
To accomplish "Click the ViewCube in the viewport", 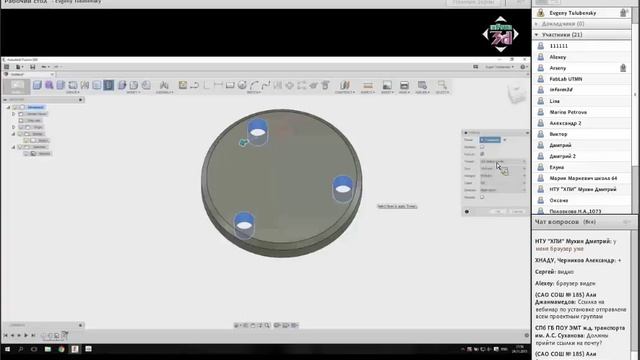I will [x=516, y=93].
